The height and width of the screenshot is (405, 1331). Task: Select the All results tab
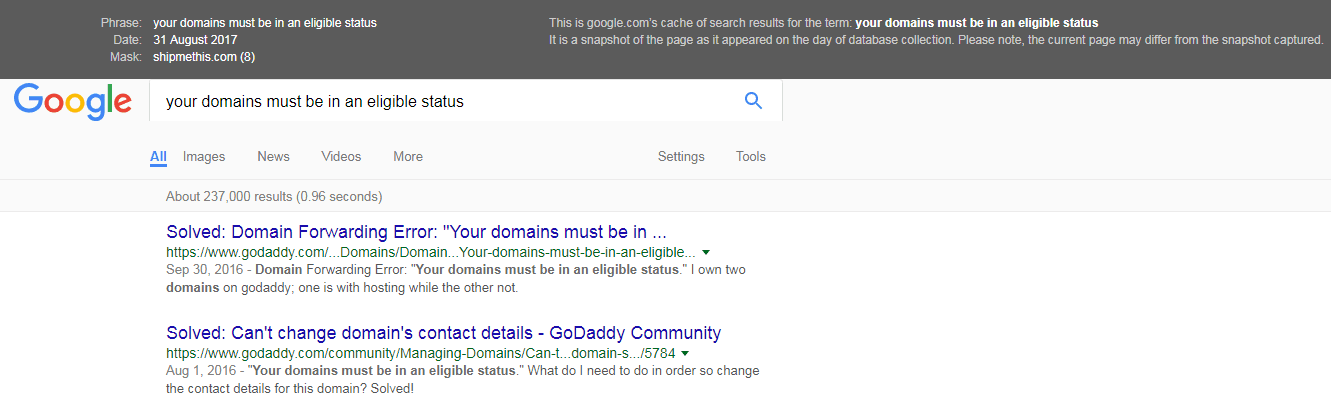pos(158,157)
